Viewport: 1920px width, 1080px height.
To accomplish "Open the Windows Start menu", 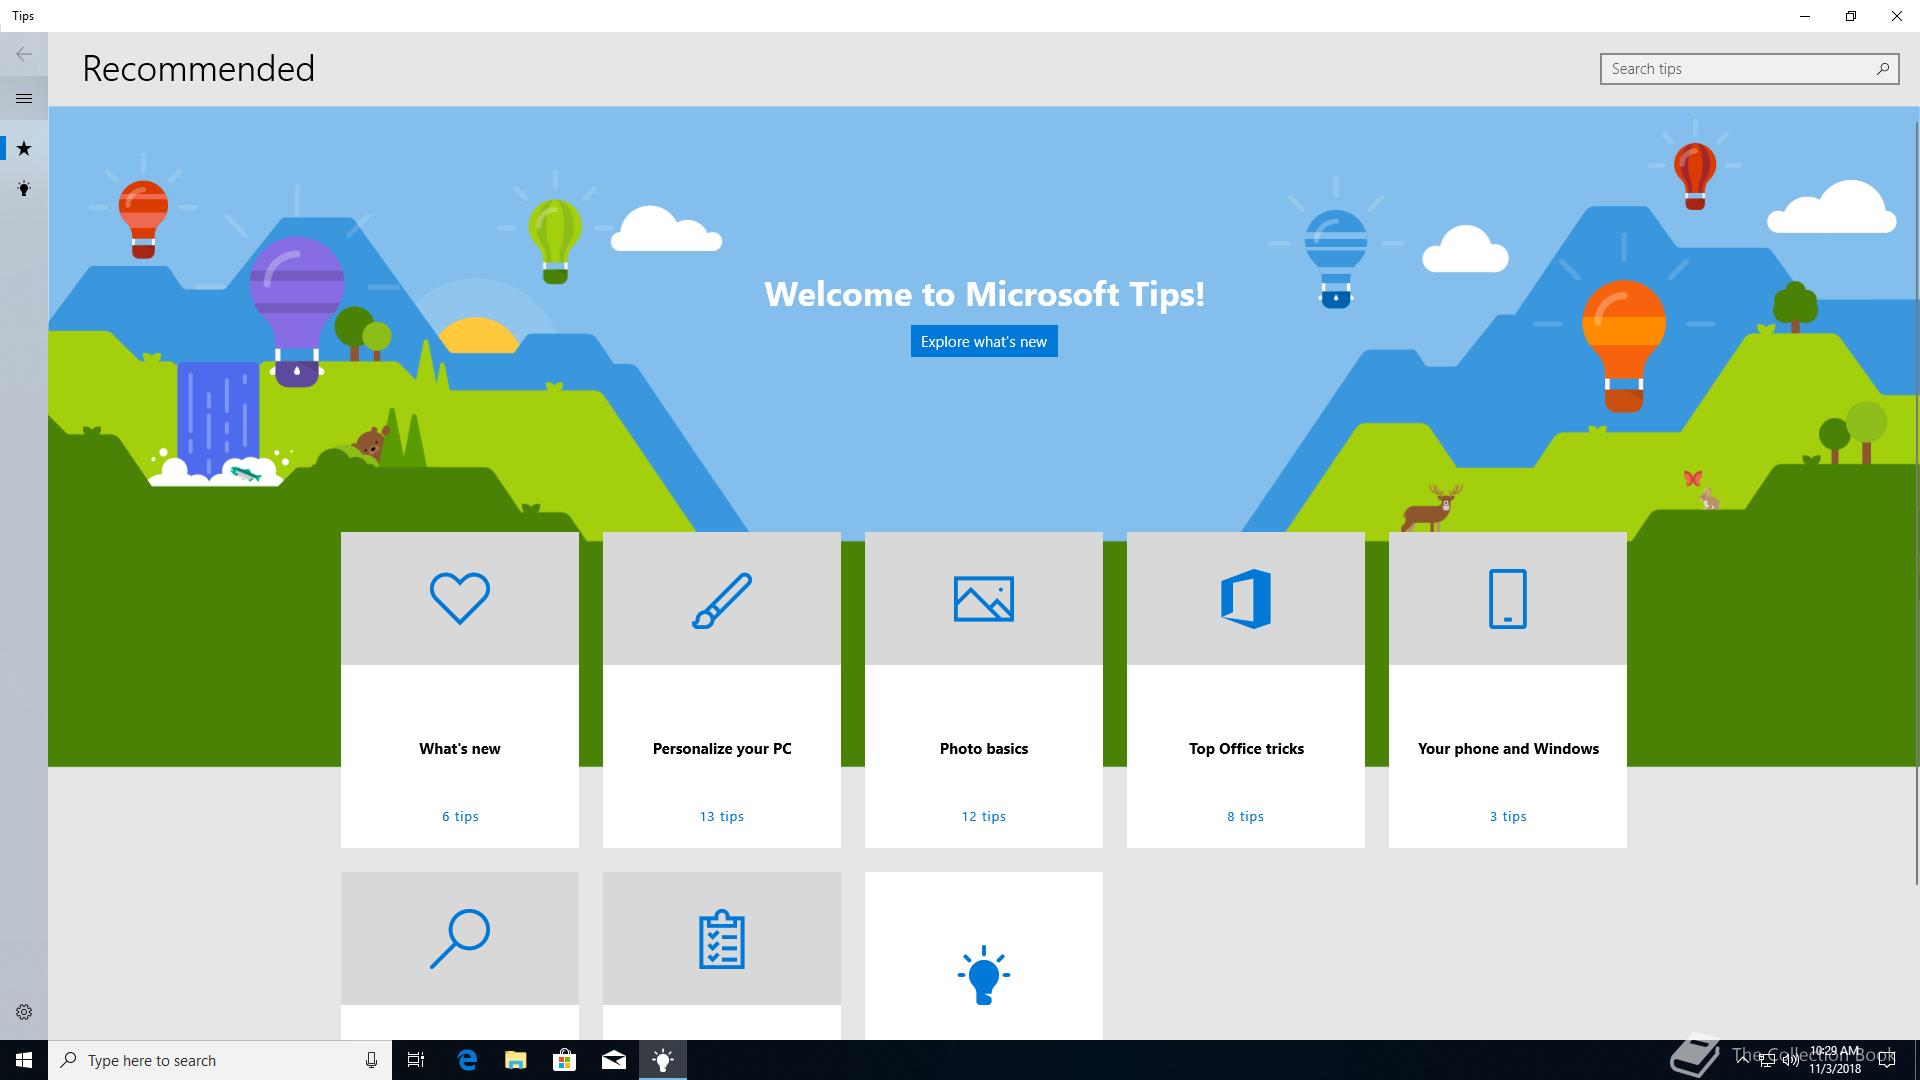I will (x=24, y=1060).
